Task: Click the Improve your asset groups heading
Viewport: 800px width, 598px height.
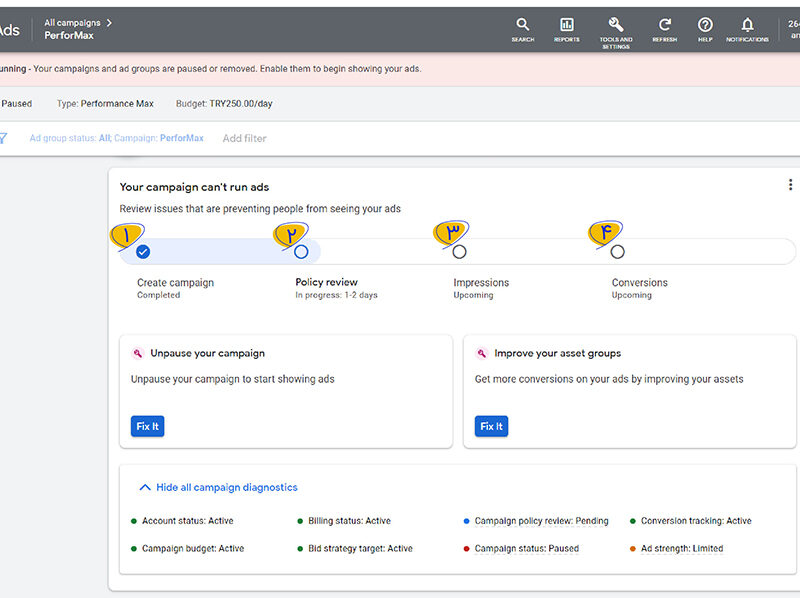Action: pos(558,353)
